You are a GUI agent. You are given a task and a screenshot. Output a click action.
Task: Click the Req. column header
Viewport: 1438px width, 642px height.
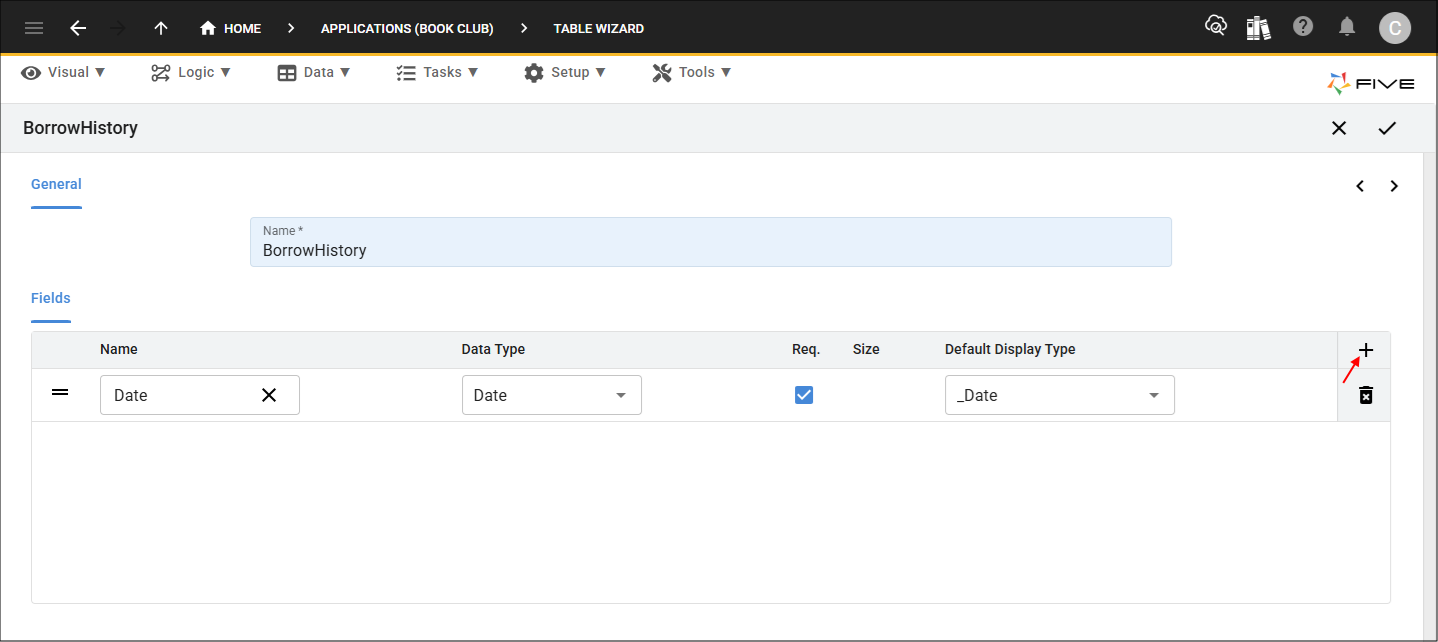coord(806,349)
